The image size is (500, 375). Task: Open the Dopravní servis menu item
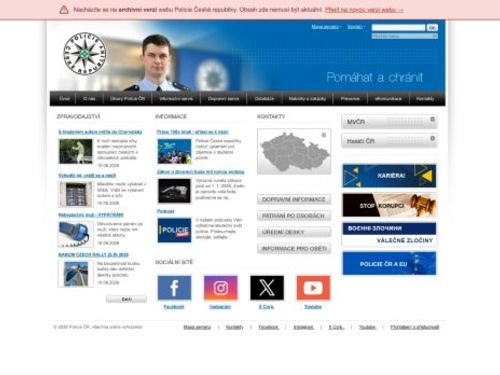click(x=223, y=99)
